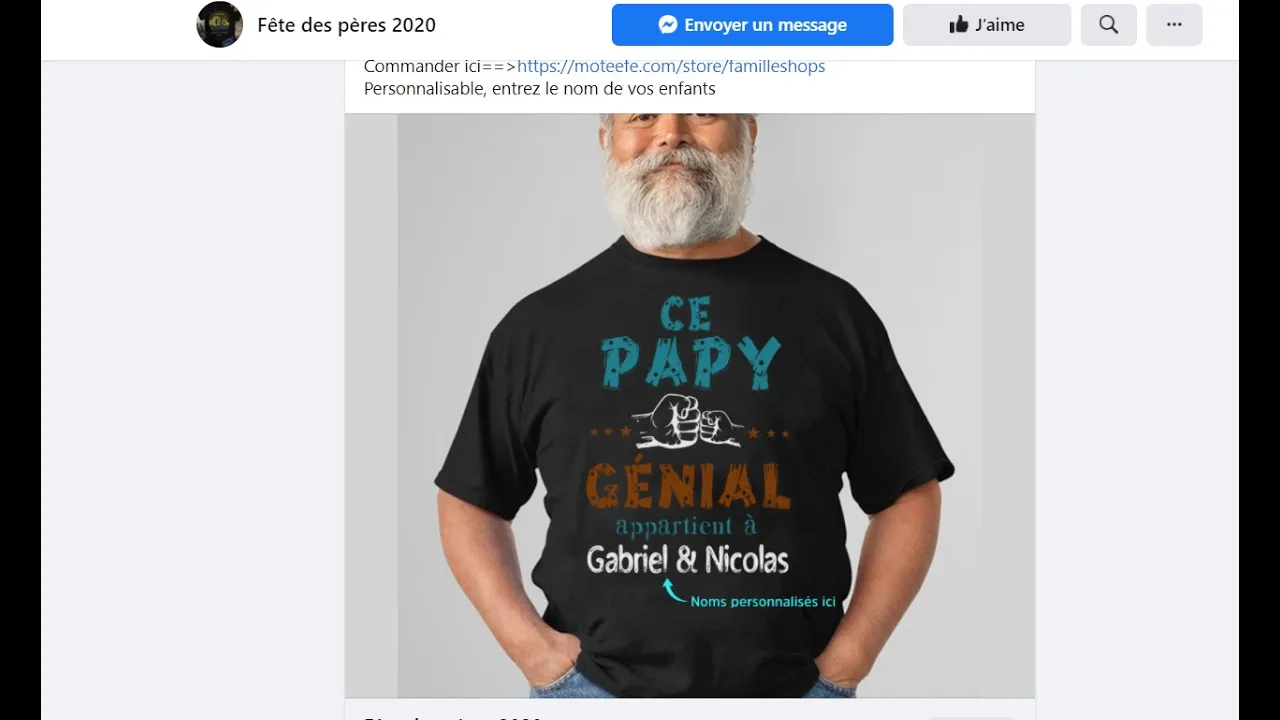Open page search with the magnifier icon
Image resolution: width=1280 pixels, height=720 pixels.
point(1108,25)
